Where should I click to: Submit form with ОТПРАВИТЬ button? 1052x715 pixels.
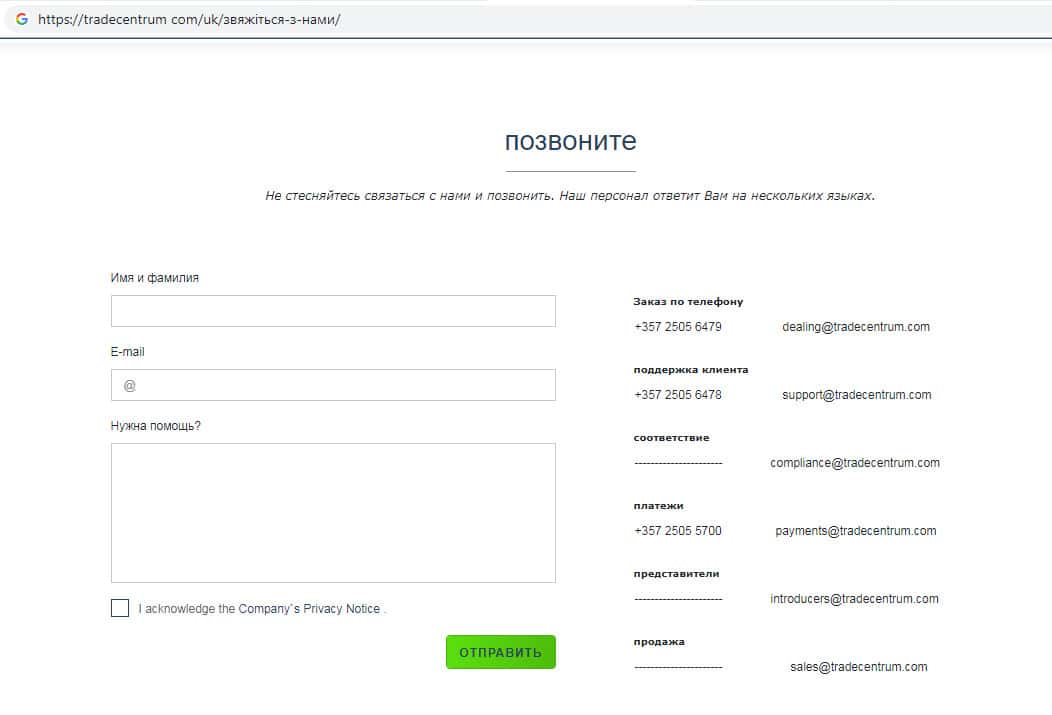[501, 652]
